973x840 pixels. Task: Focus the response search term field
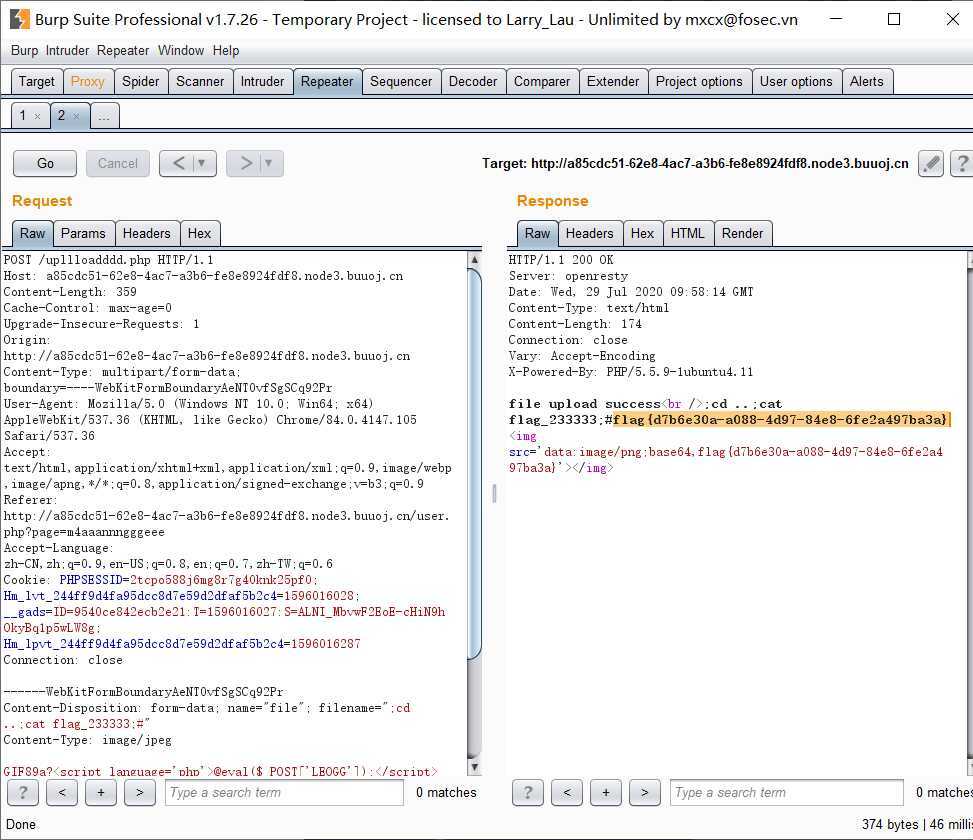pyautogui.click(x=787, y=792)
